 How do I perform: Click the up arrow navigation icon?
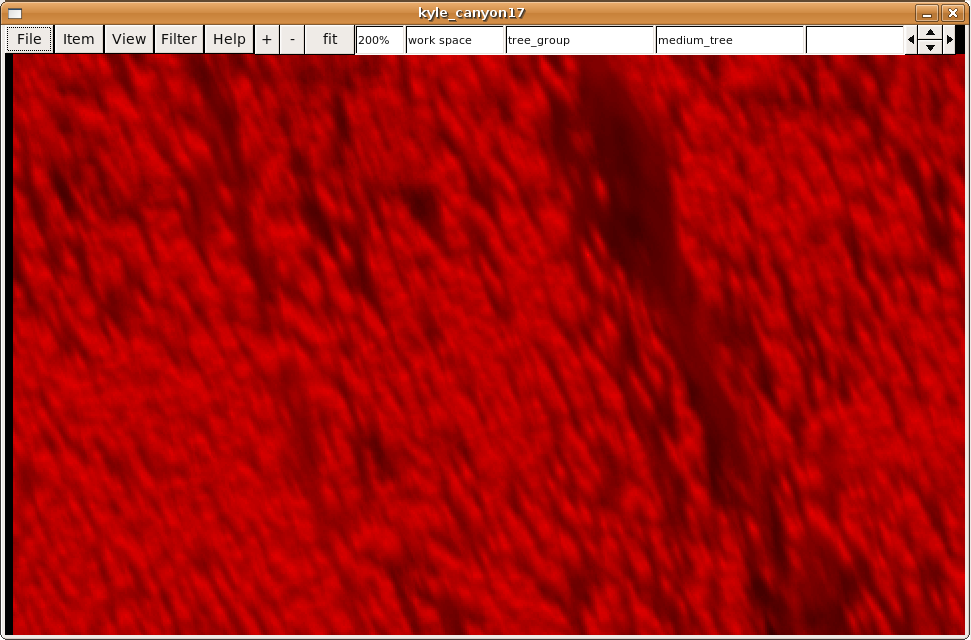930,33
